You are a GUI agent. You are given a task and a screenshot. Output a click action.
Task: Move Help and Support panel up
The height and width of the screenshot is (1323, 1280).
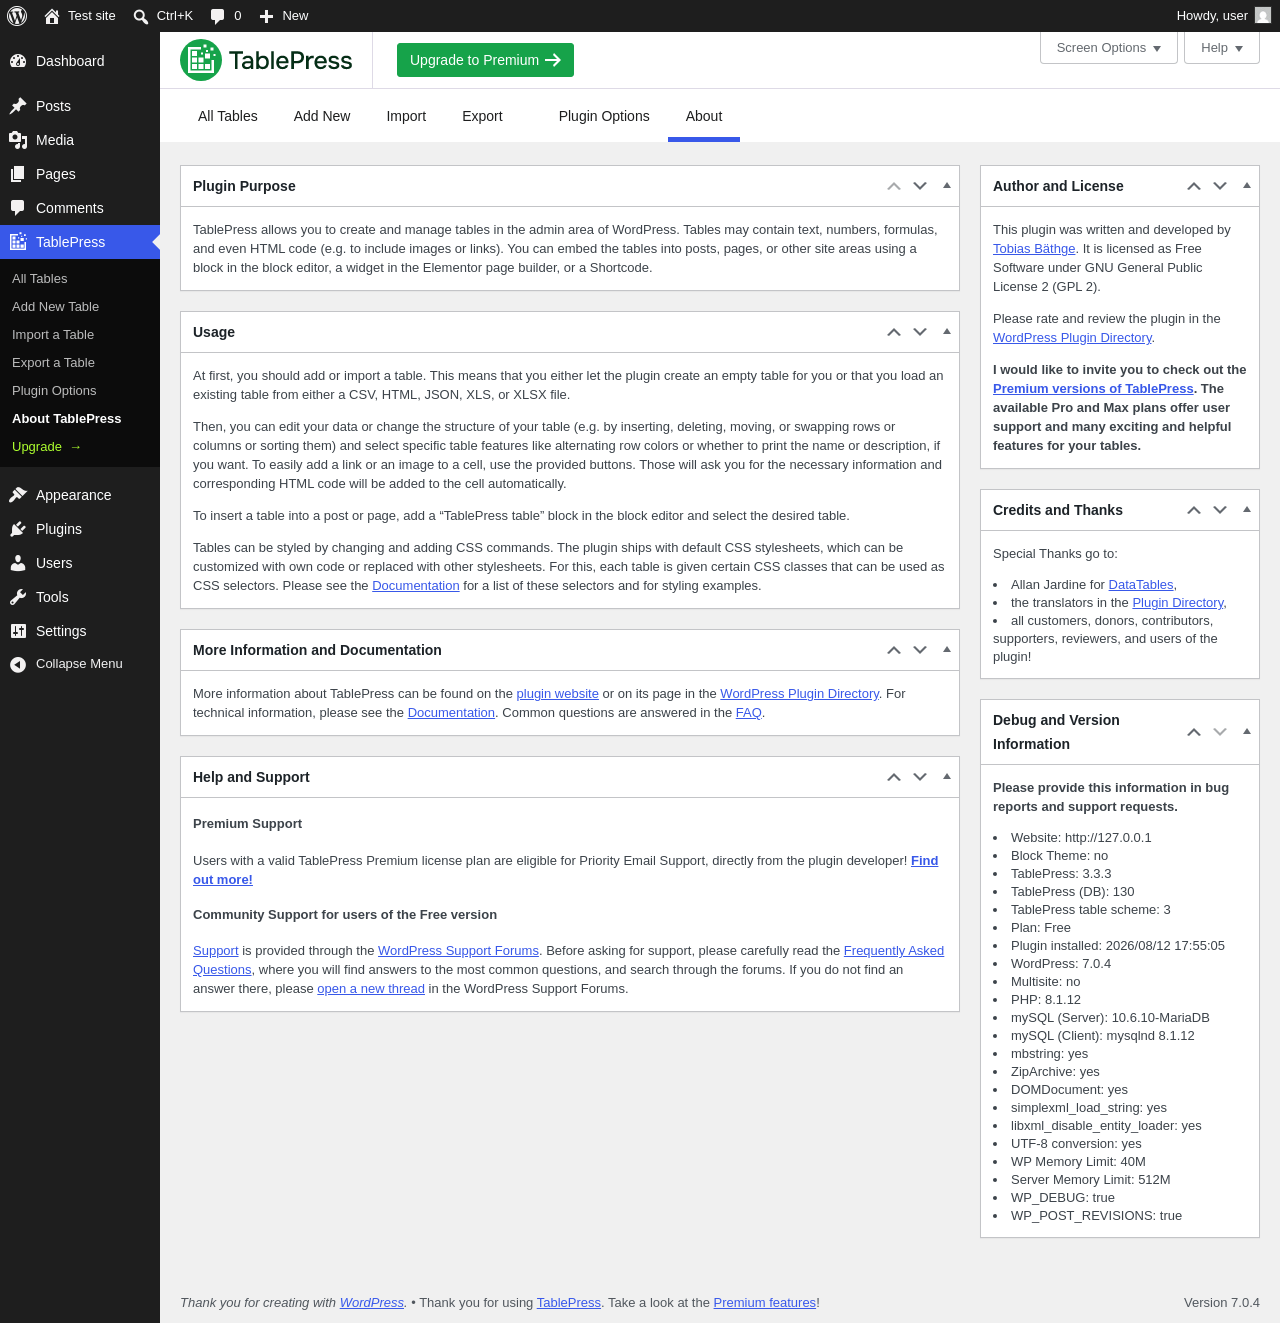pyautogui.click(x=894, y=777)
